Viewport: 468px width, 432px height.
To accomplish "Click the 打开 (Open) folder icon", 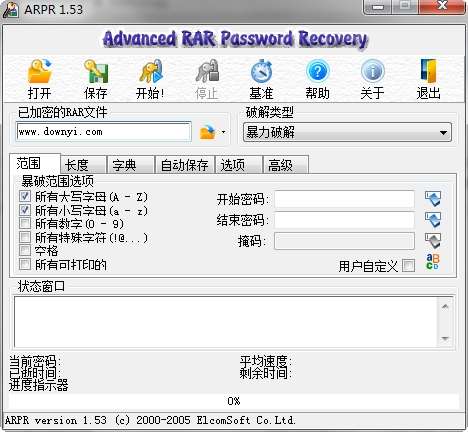I will pyautogui.click(x=40, y=71).
